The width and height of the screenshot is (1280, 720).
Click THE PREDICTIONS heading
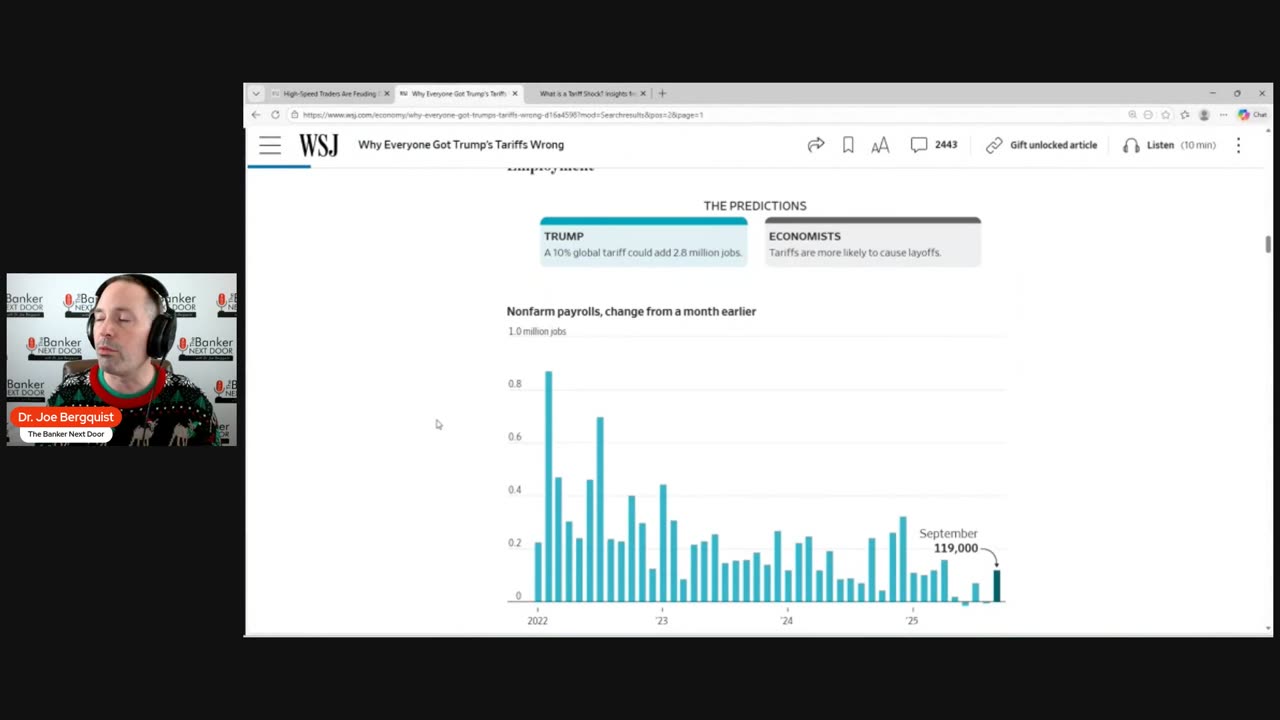click(x=755, y=206)
